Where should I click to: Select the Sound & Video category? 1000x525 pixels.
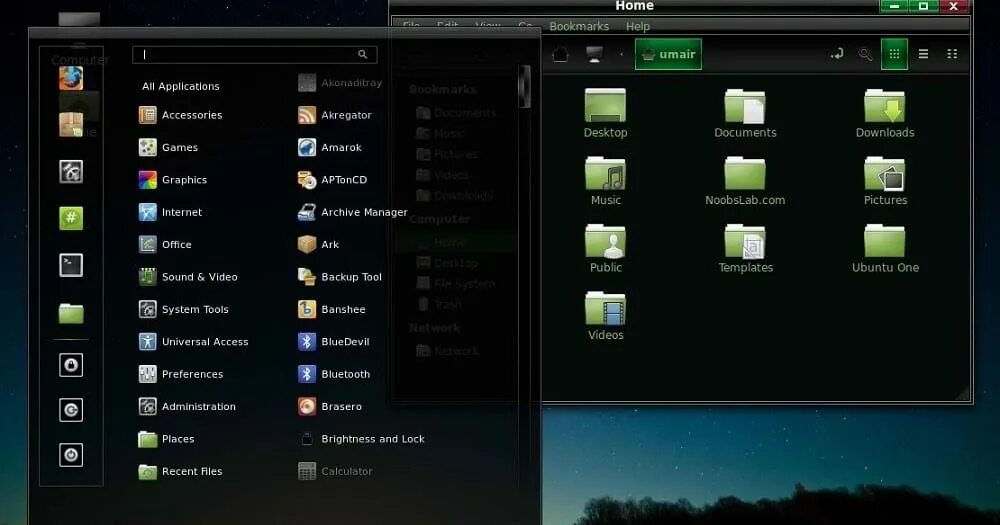tap(188, 277)
